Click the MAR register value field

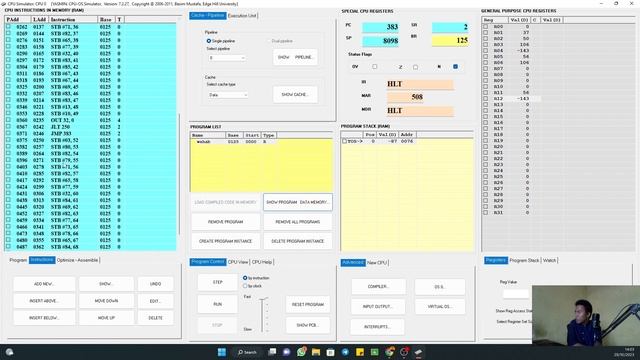405,97
